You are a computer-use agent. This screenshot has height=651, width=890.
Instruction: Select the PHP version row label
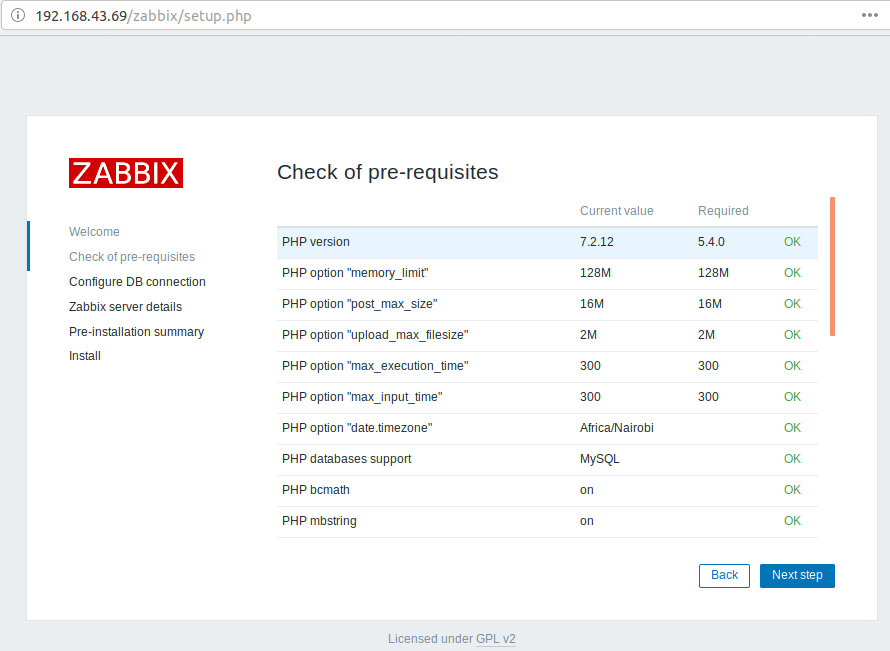pos(316,242)
